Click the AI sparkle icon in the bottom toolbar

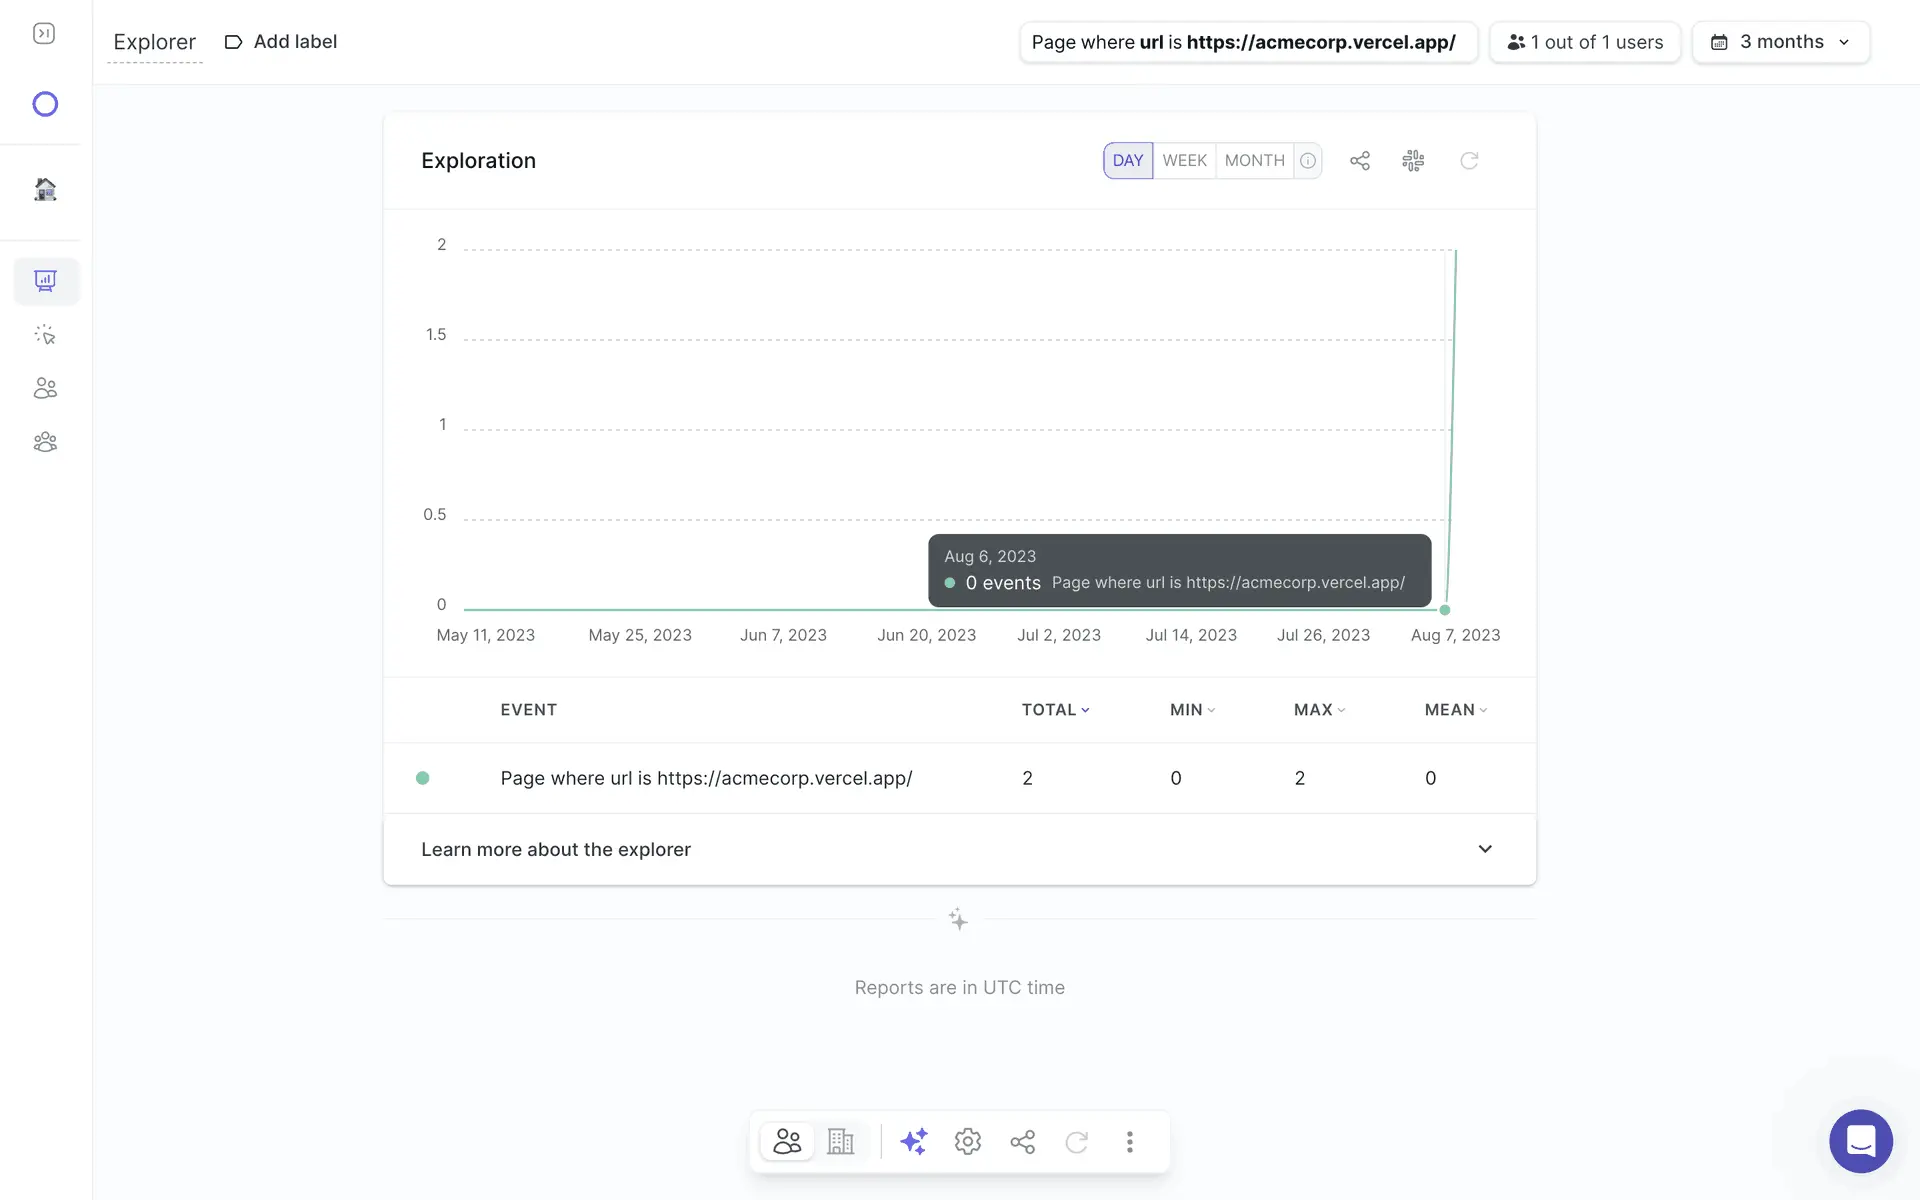coord(913,1141)
